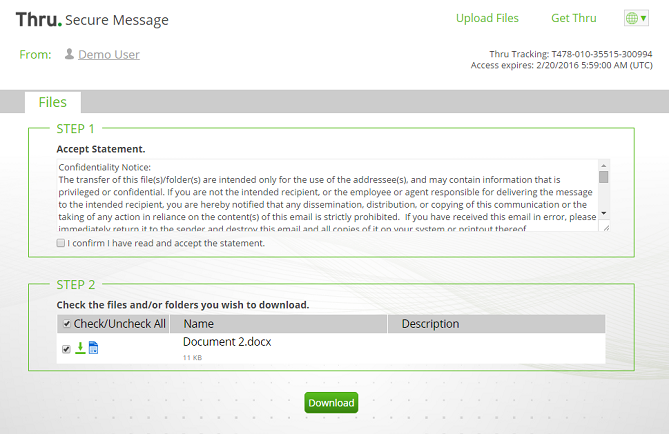Screen dimensions: 669x434
Task: Click the resize grip of the statement box
Action: coord(606,227)
